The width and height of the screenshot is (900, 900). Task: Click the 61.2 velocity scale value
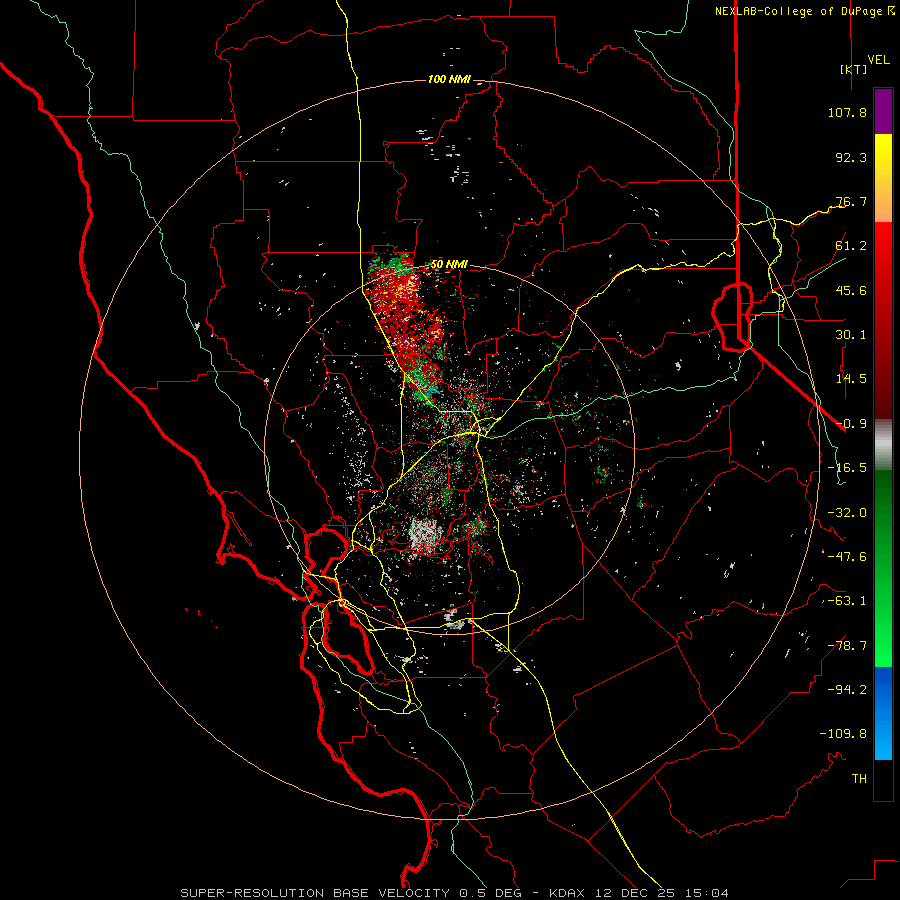click(x=851, y=246)
